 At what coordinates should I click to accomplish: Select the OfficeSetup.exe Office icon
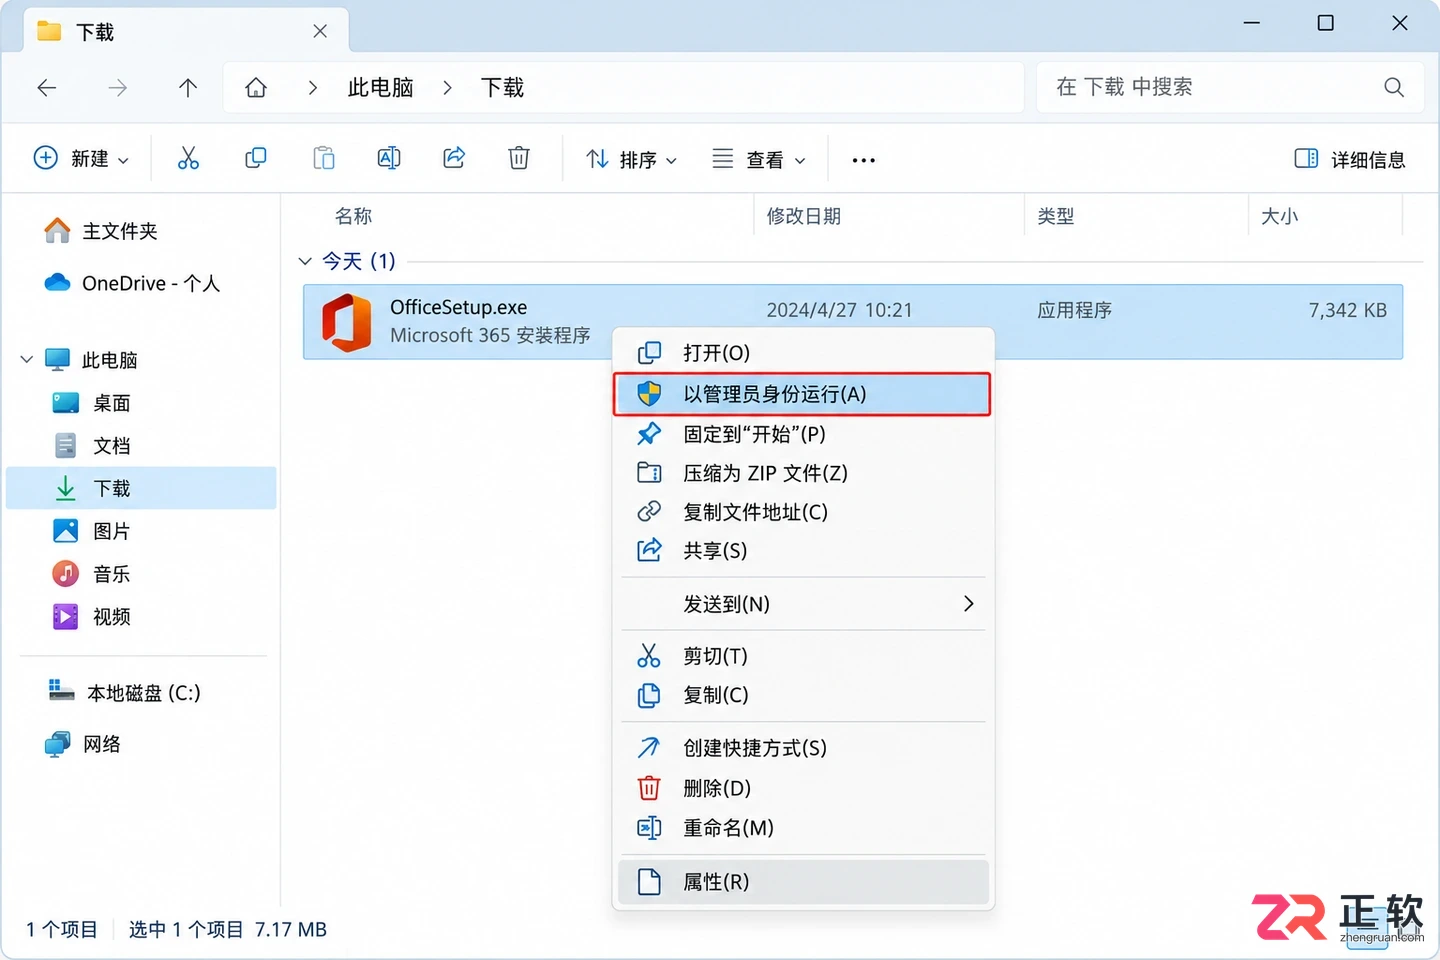click(346, 322)
